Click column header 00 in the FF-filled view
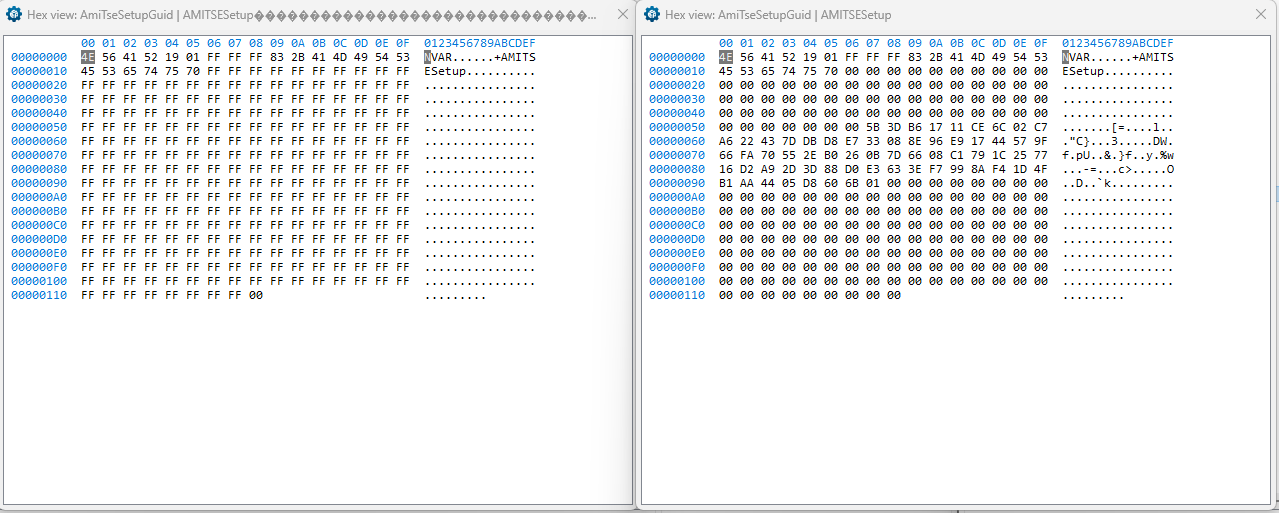This screenshot has width=1279, height=513. (88, 43)
